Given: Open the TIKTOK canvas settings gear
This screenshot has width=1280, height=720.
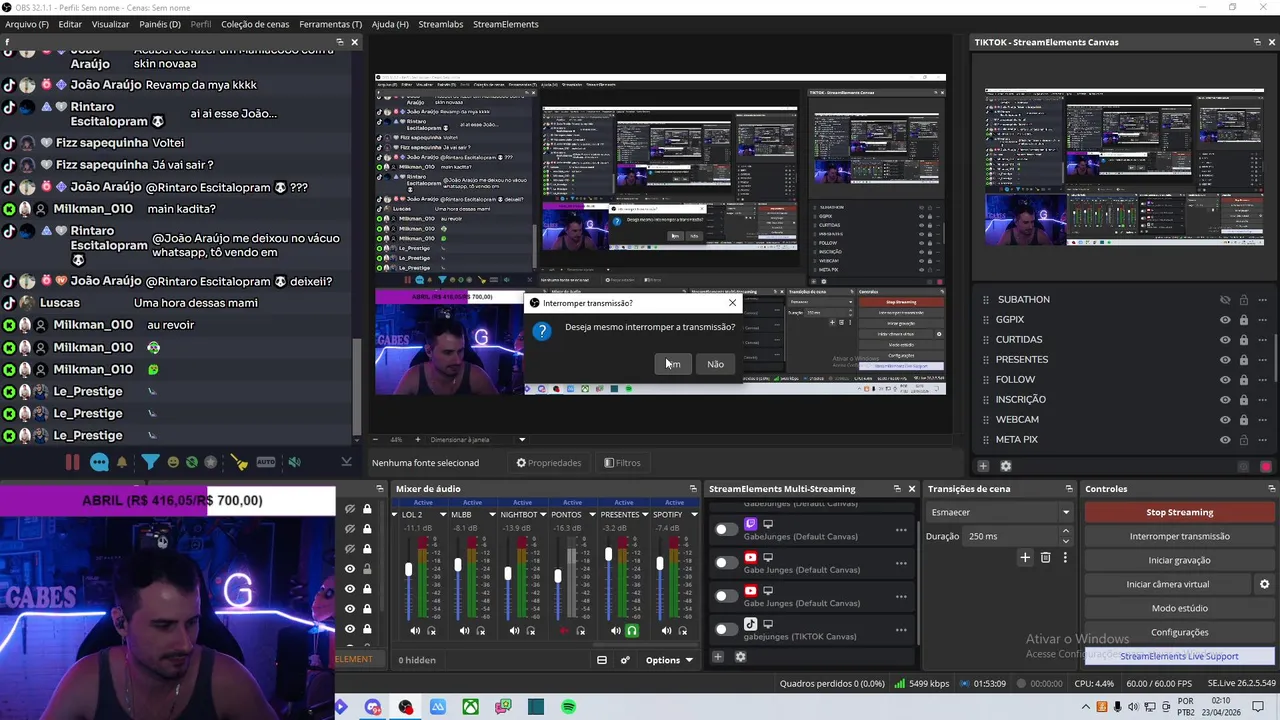Looking at the screenshot, I should pos(1006,466).
